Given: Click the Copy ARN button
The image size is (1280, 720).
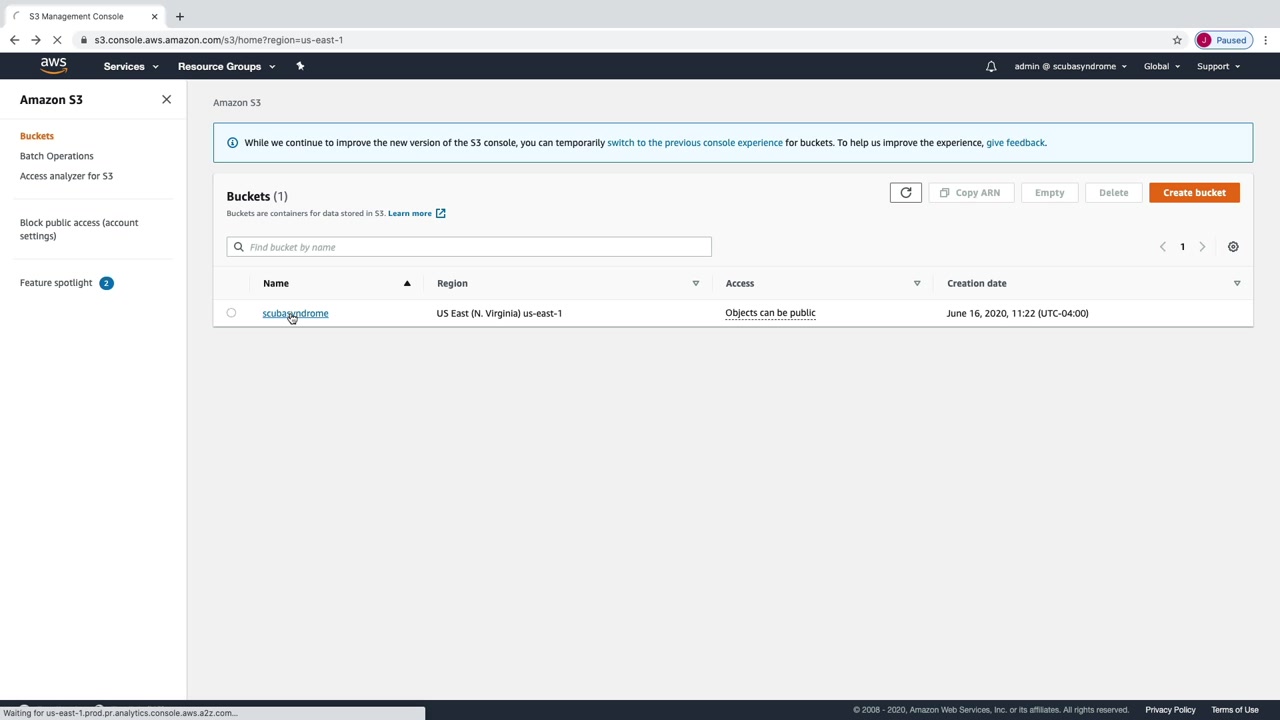Looking at the screenshot, I should (970, 193).
